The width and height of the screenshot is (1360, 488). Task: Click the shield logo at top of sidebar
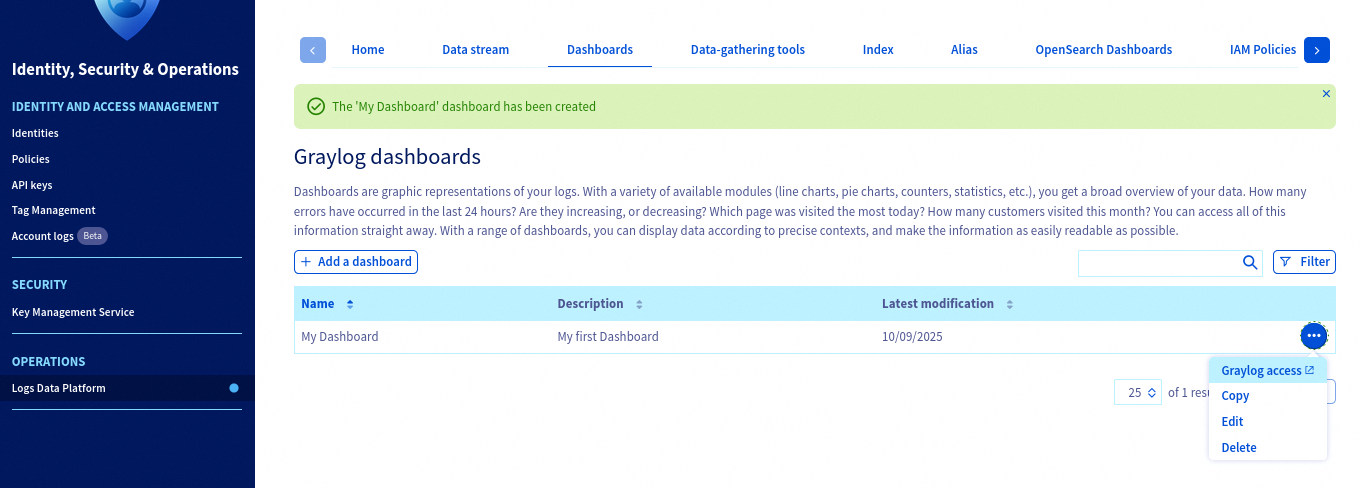click(127, 17)
